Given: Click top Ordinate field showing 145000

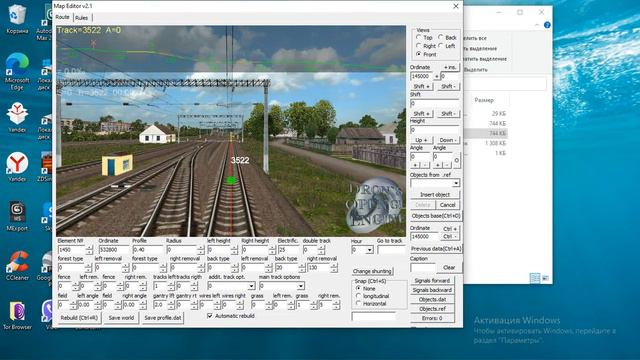Looking at the screenshot, I should click(421, 76).
